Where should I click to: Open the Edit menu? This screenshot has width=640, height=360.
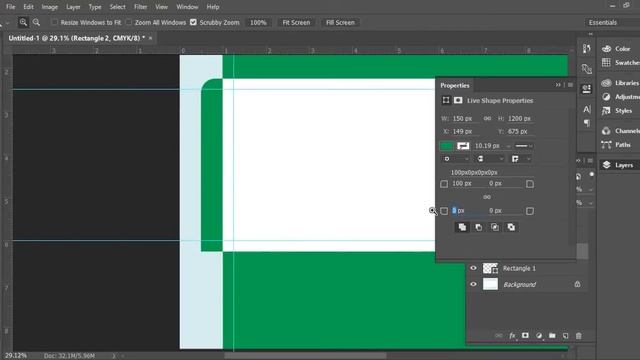coord(28,7)
